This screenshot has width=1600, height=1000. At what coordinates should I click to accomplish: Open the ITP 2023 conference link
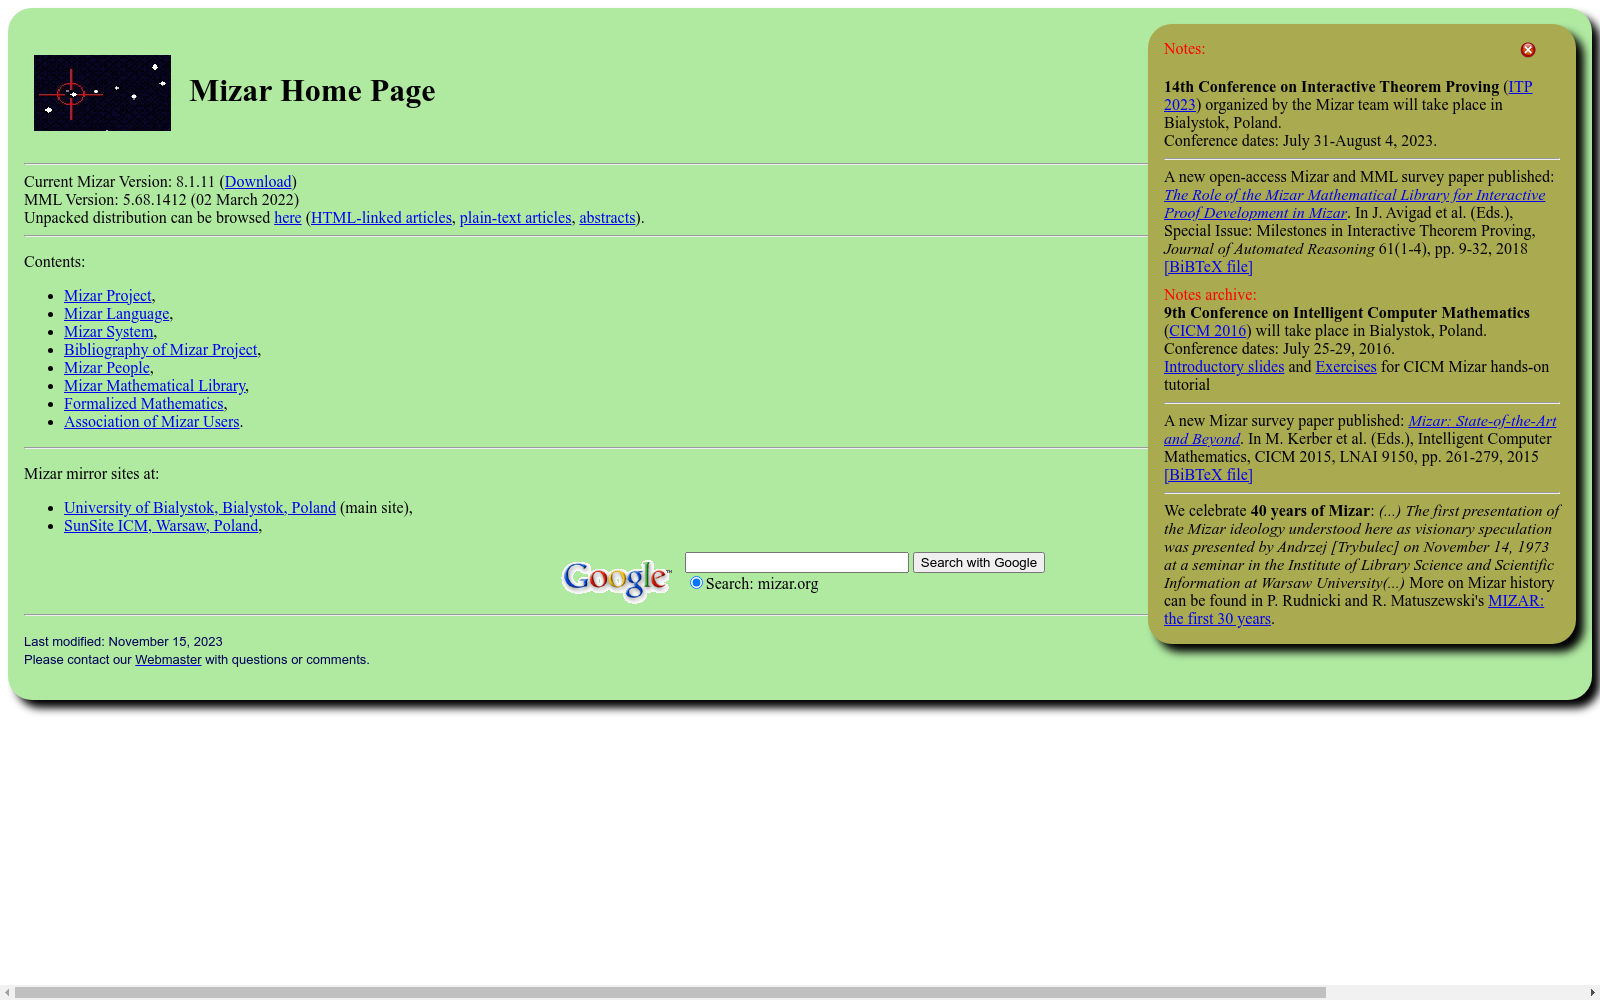[1520, 87]
